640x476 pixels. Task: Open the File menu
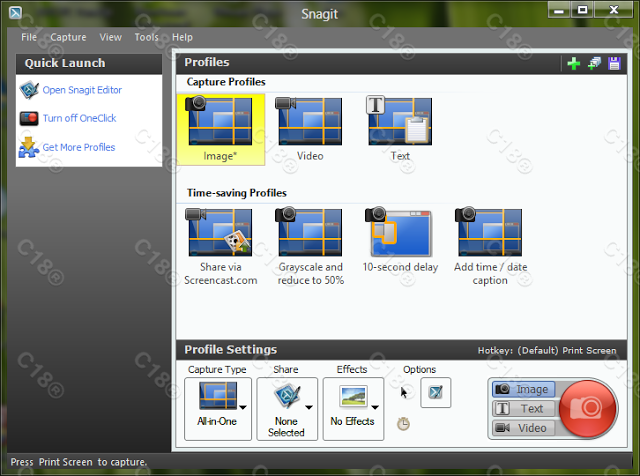[29, 37]
